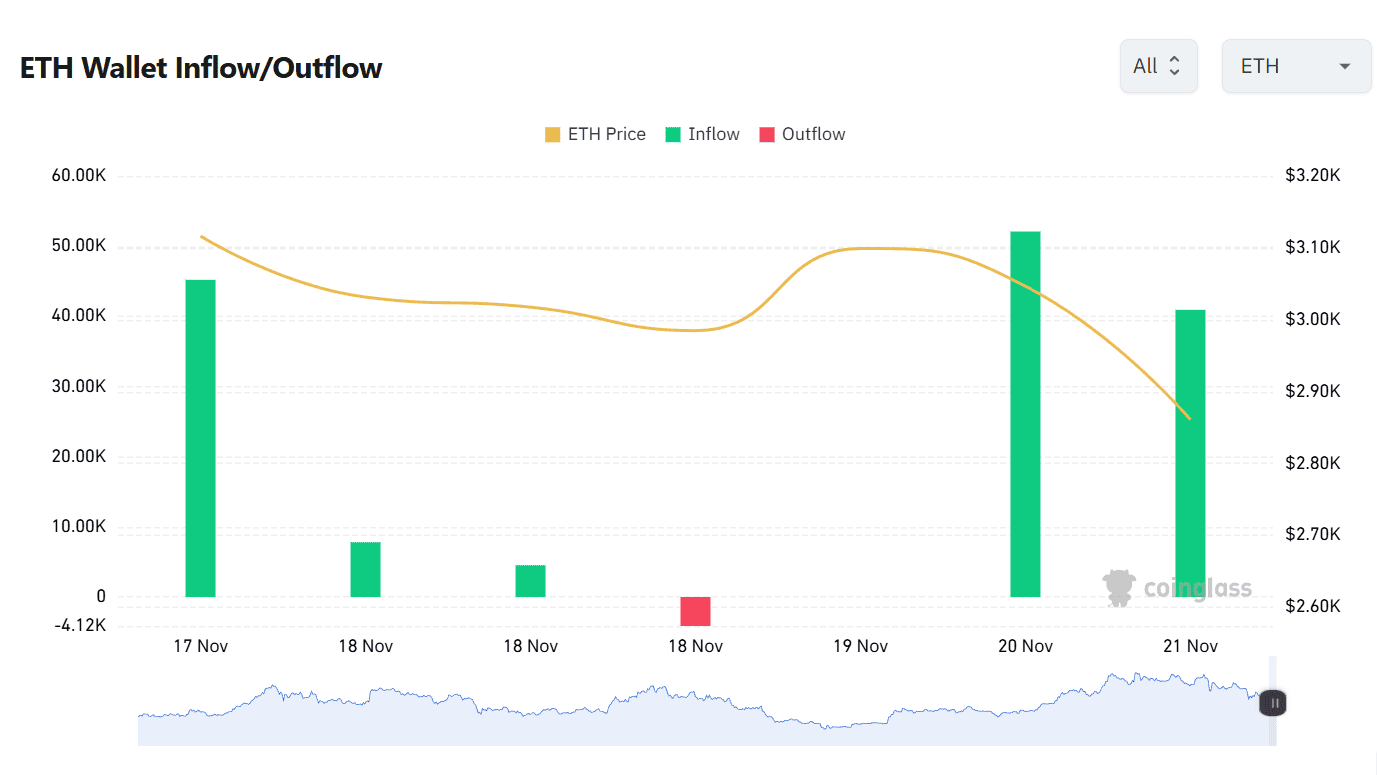Open the All time-range selector
Viewport: 1377px width, 775px height.
pyautogui.click(x=1158, y=65)
